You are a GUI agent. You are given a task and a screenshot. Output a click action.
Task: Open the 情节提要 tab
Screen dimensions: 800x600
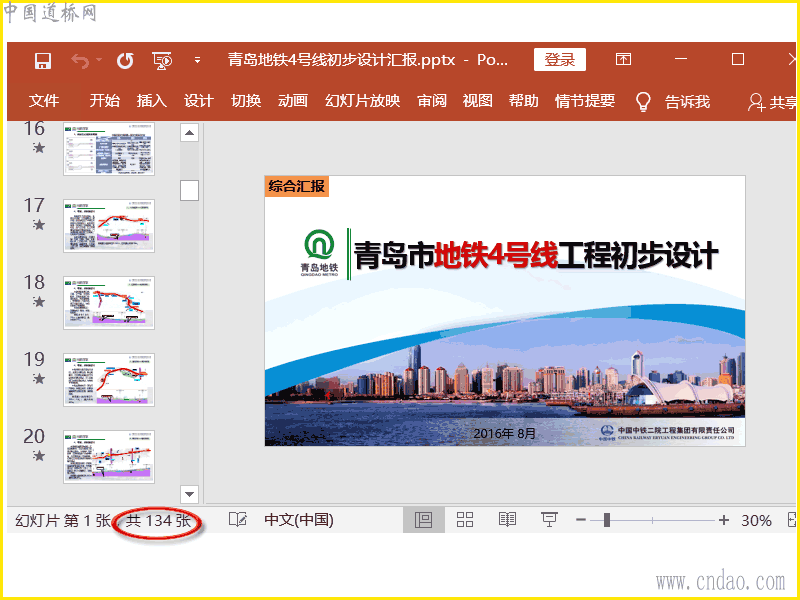(x=585, y=101)
